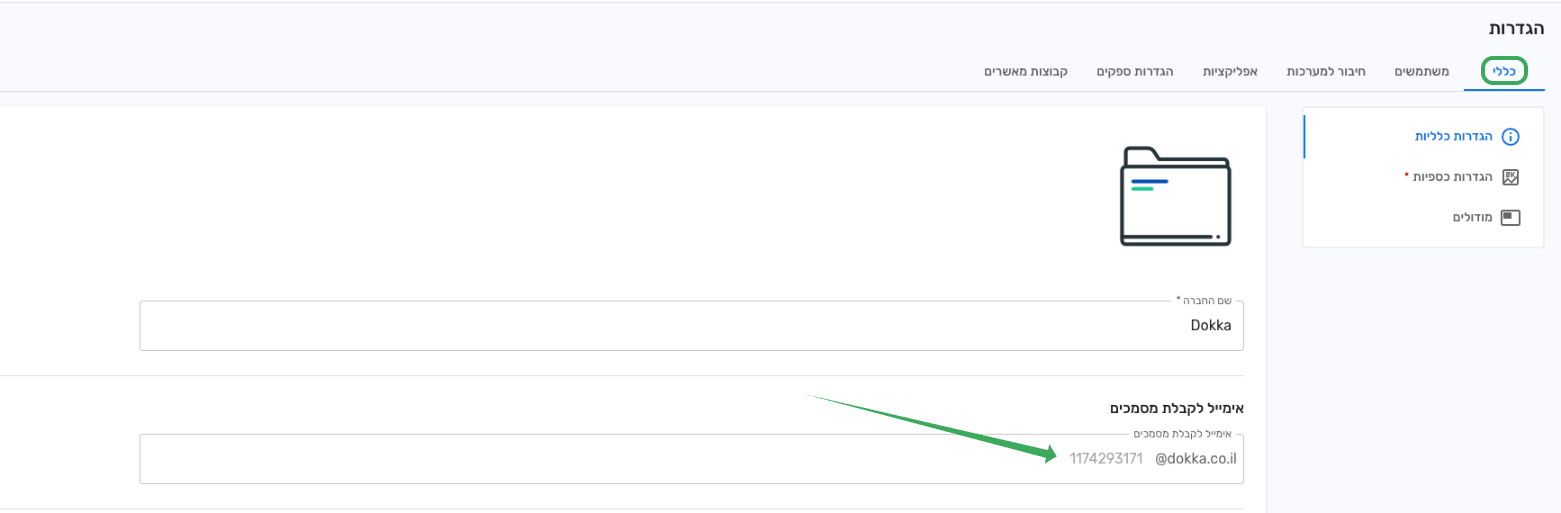Open the כללי tab
This screenshot has width=1561, height=513.
[x=1504, y=72]
